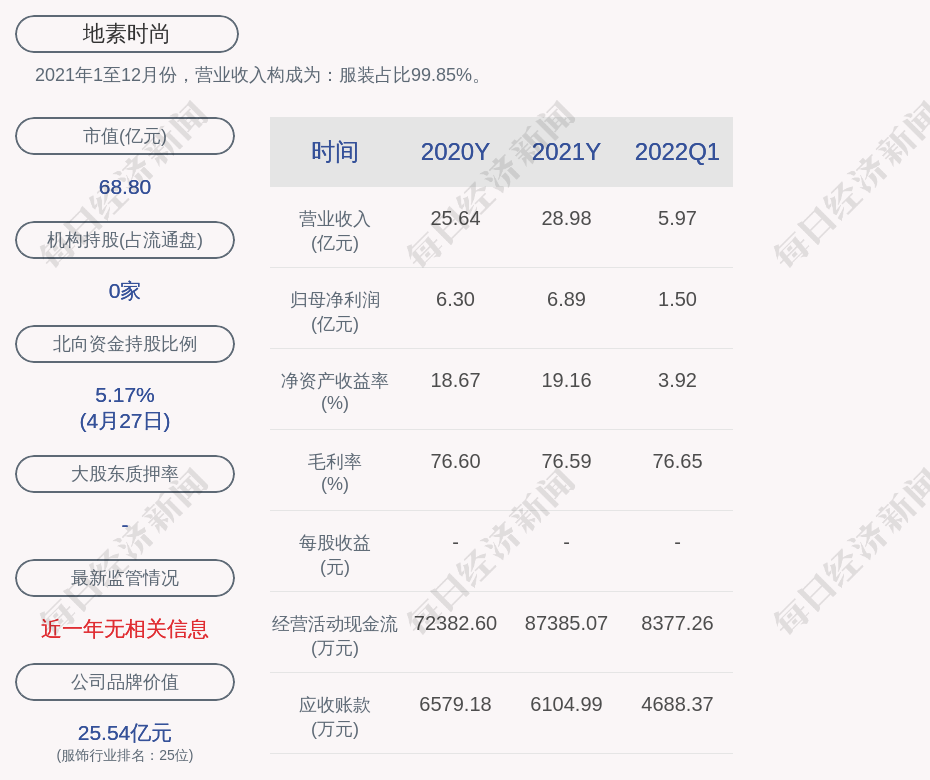Click the 机构持股(占流通盘) label
This screenshot has height=780, width=930.
pos(125,240)
